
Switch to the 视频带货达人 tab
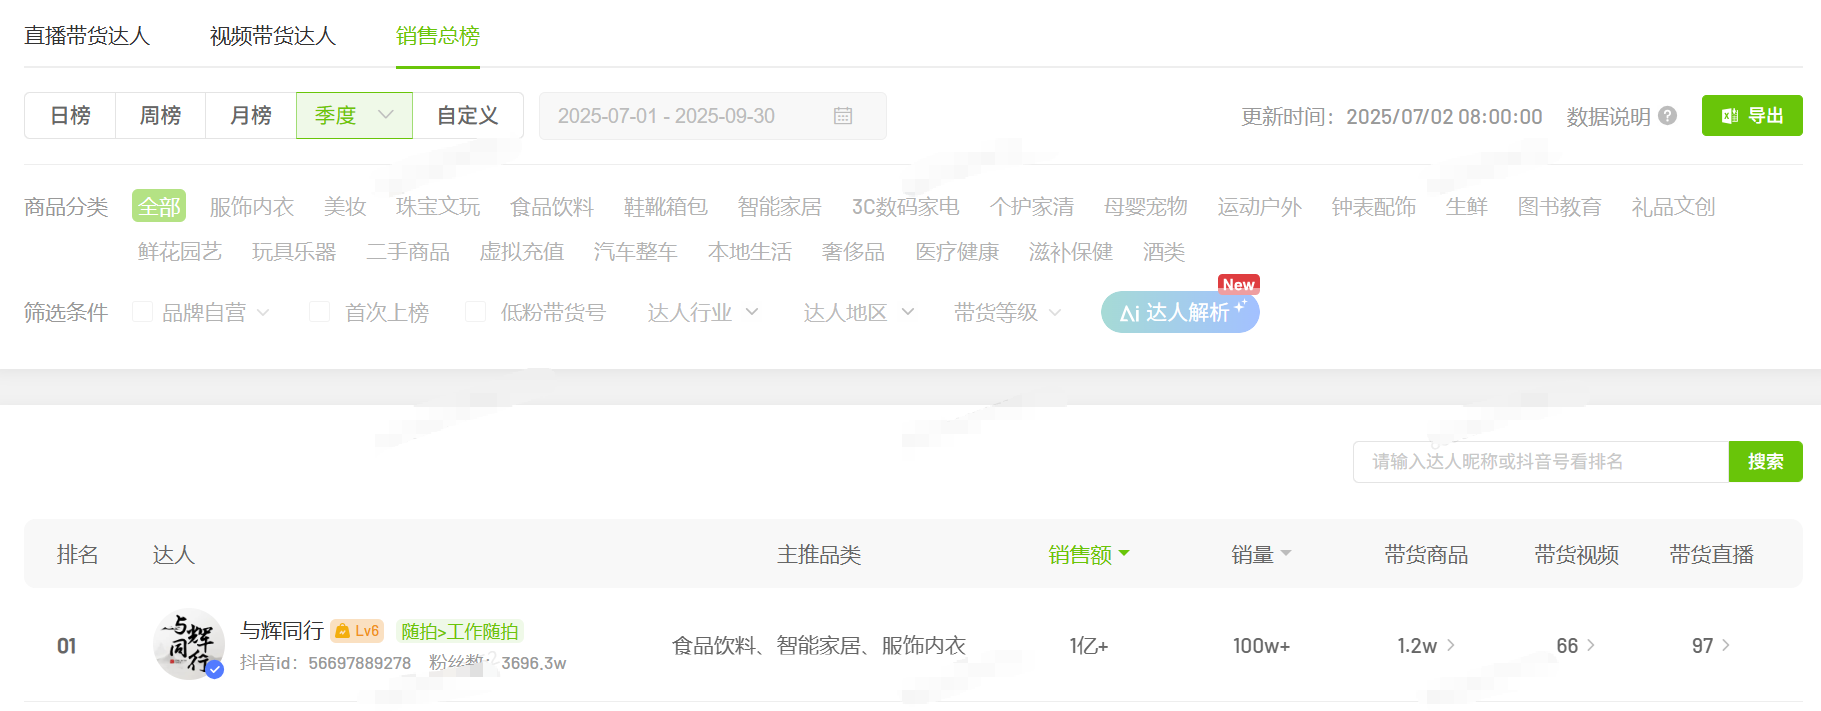(x=273, y=36)
